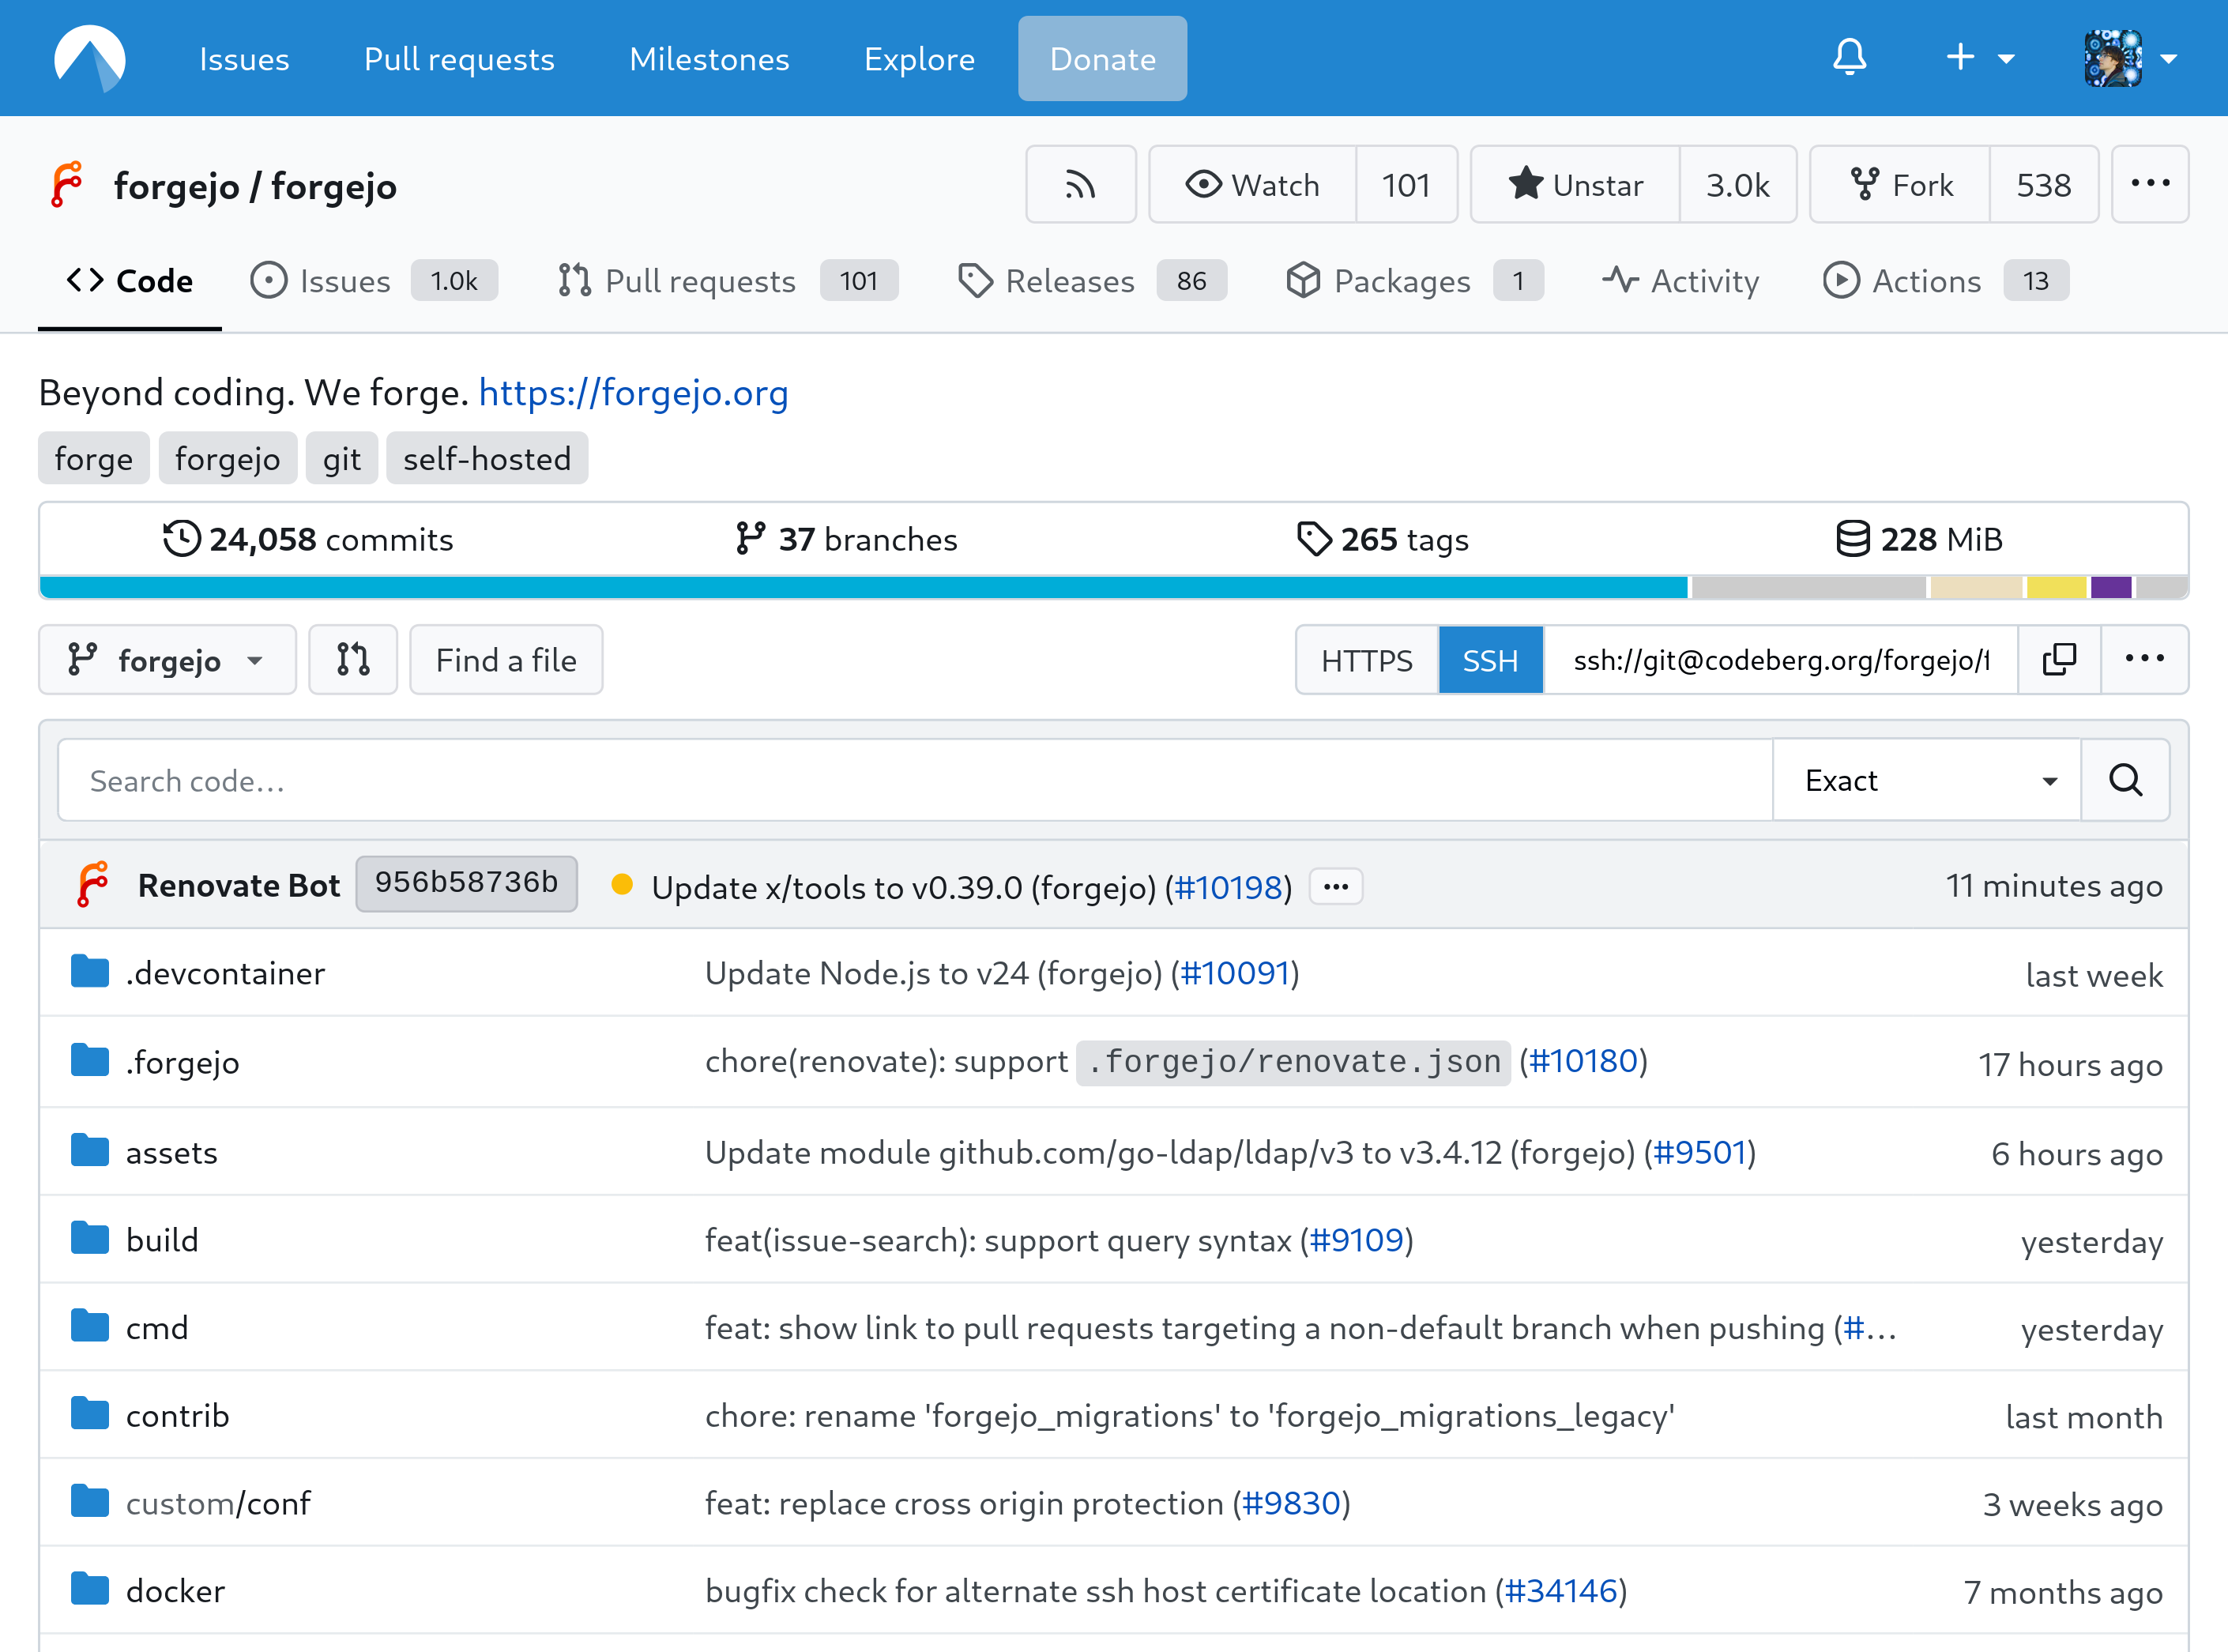Click the RSS feed icon button
This screenshot has width=2228, height=1652.
click(1080, 185)
